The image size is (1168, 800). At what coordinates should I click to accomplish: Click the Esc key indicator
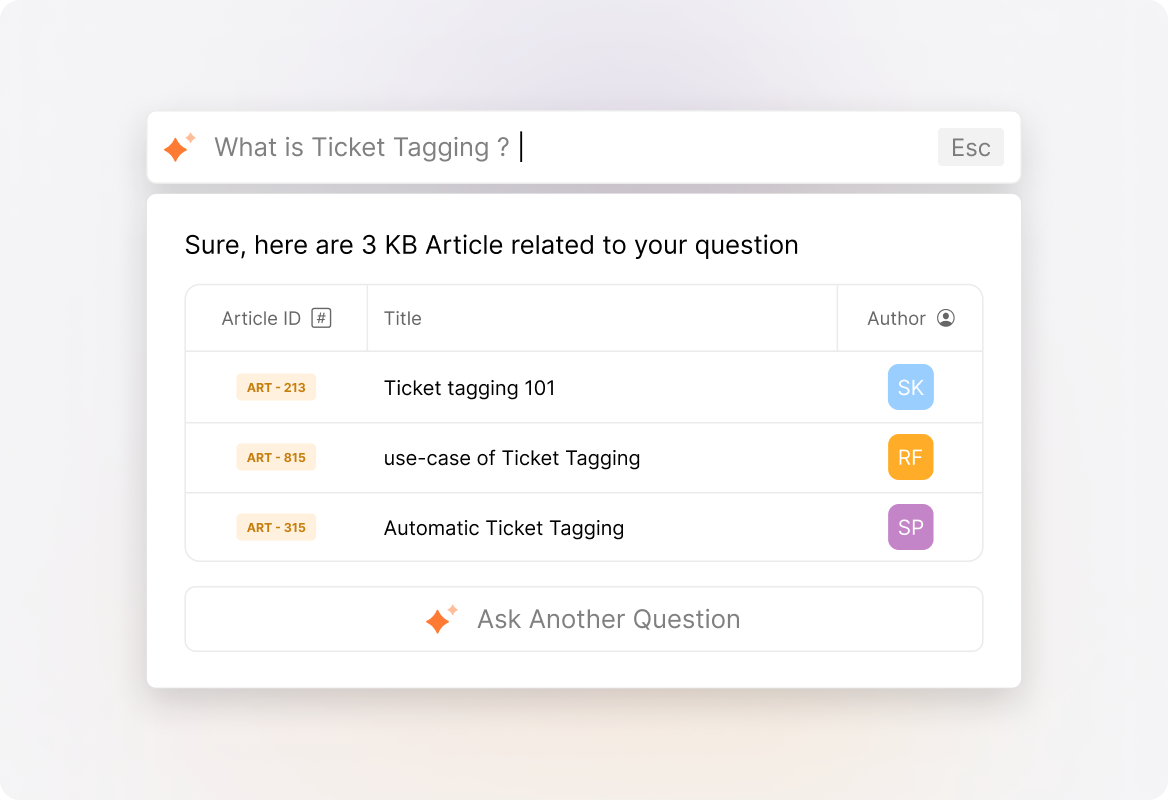[x=970, y=147]
